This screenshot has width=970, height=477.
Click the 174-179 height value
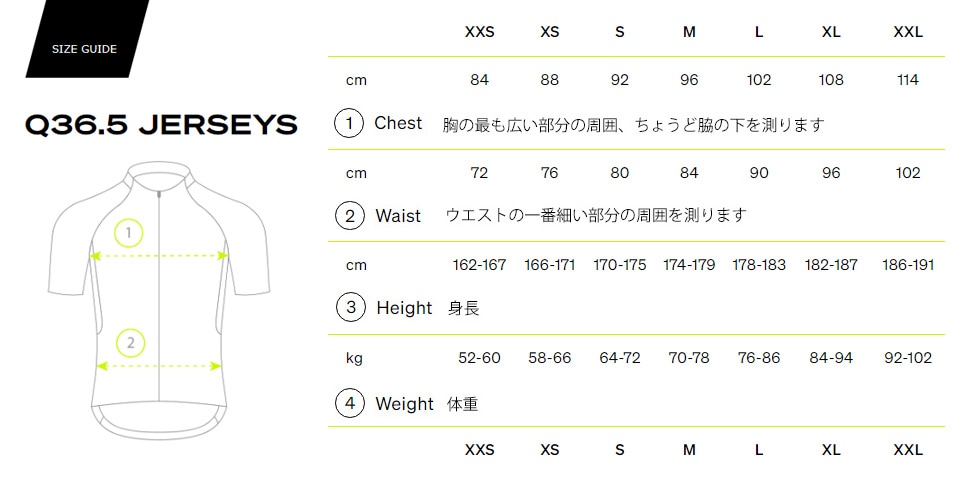coord(689,265)
